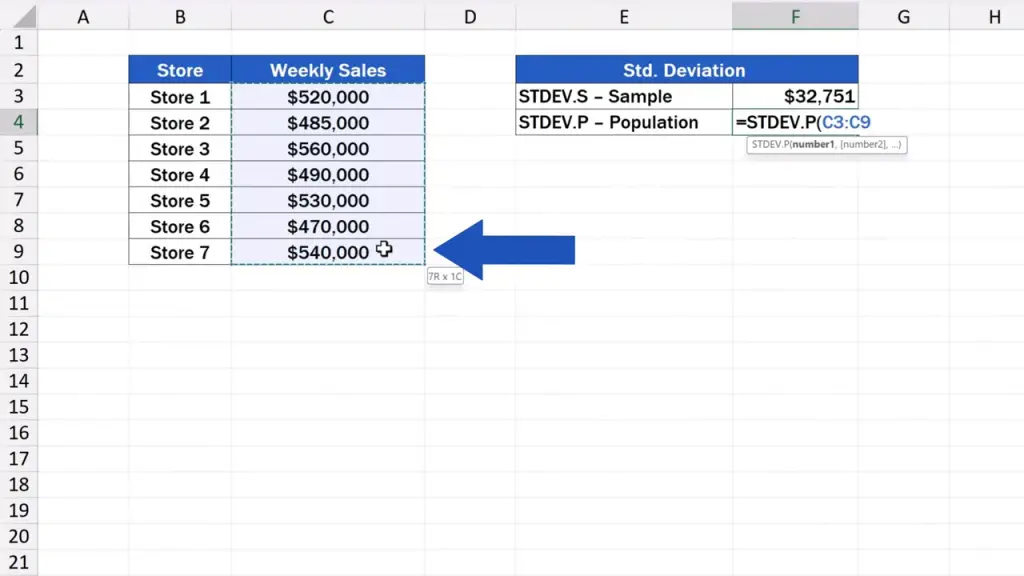
Task: Click the STDEV.P – Population label cell
Action: coord(623,123)
